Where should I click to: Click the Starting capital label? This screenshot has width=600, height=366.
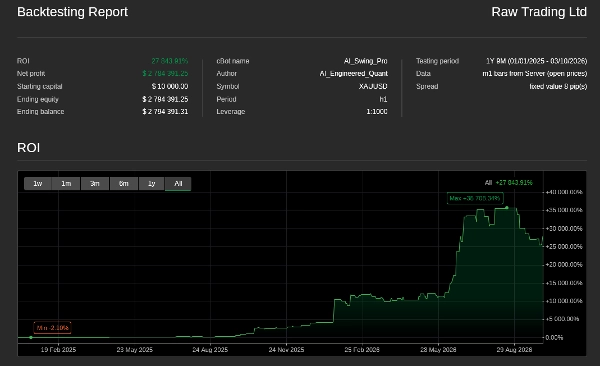(x=39, y=87)
